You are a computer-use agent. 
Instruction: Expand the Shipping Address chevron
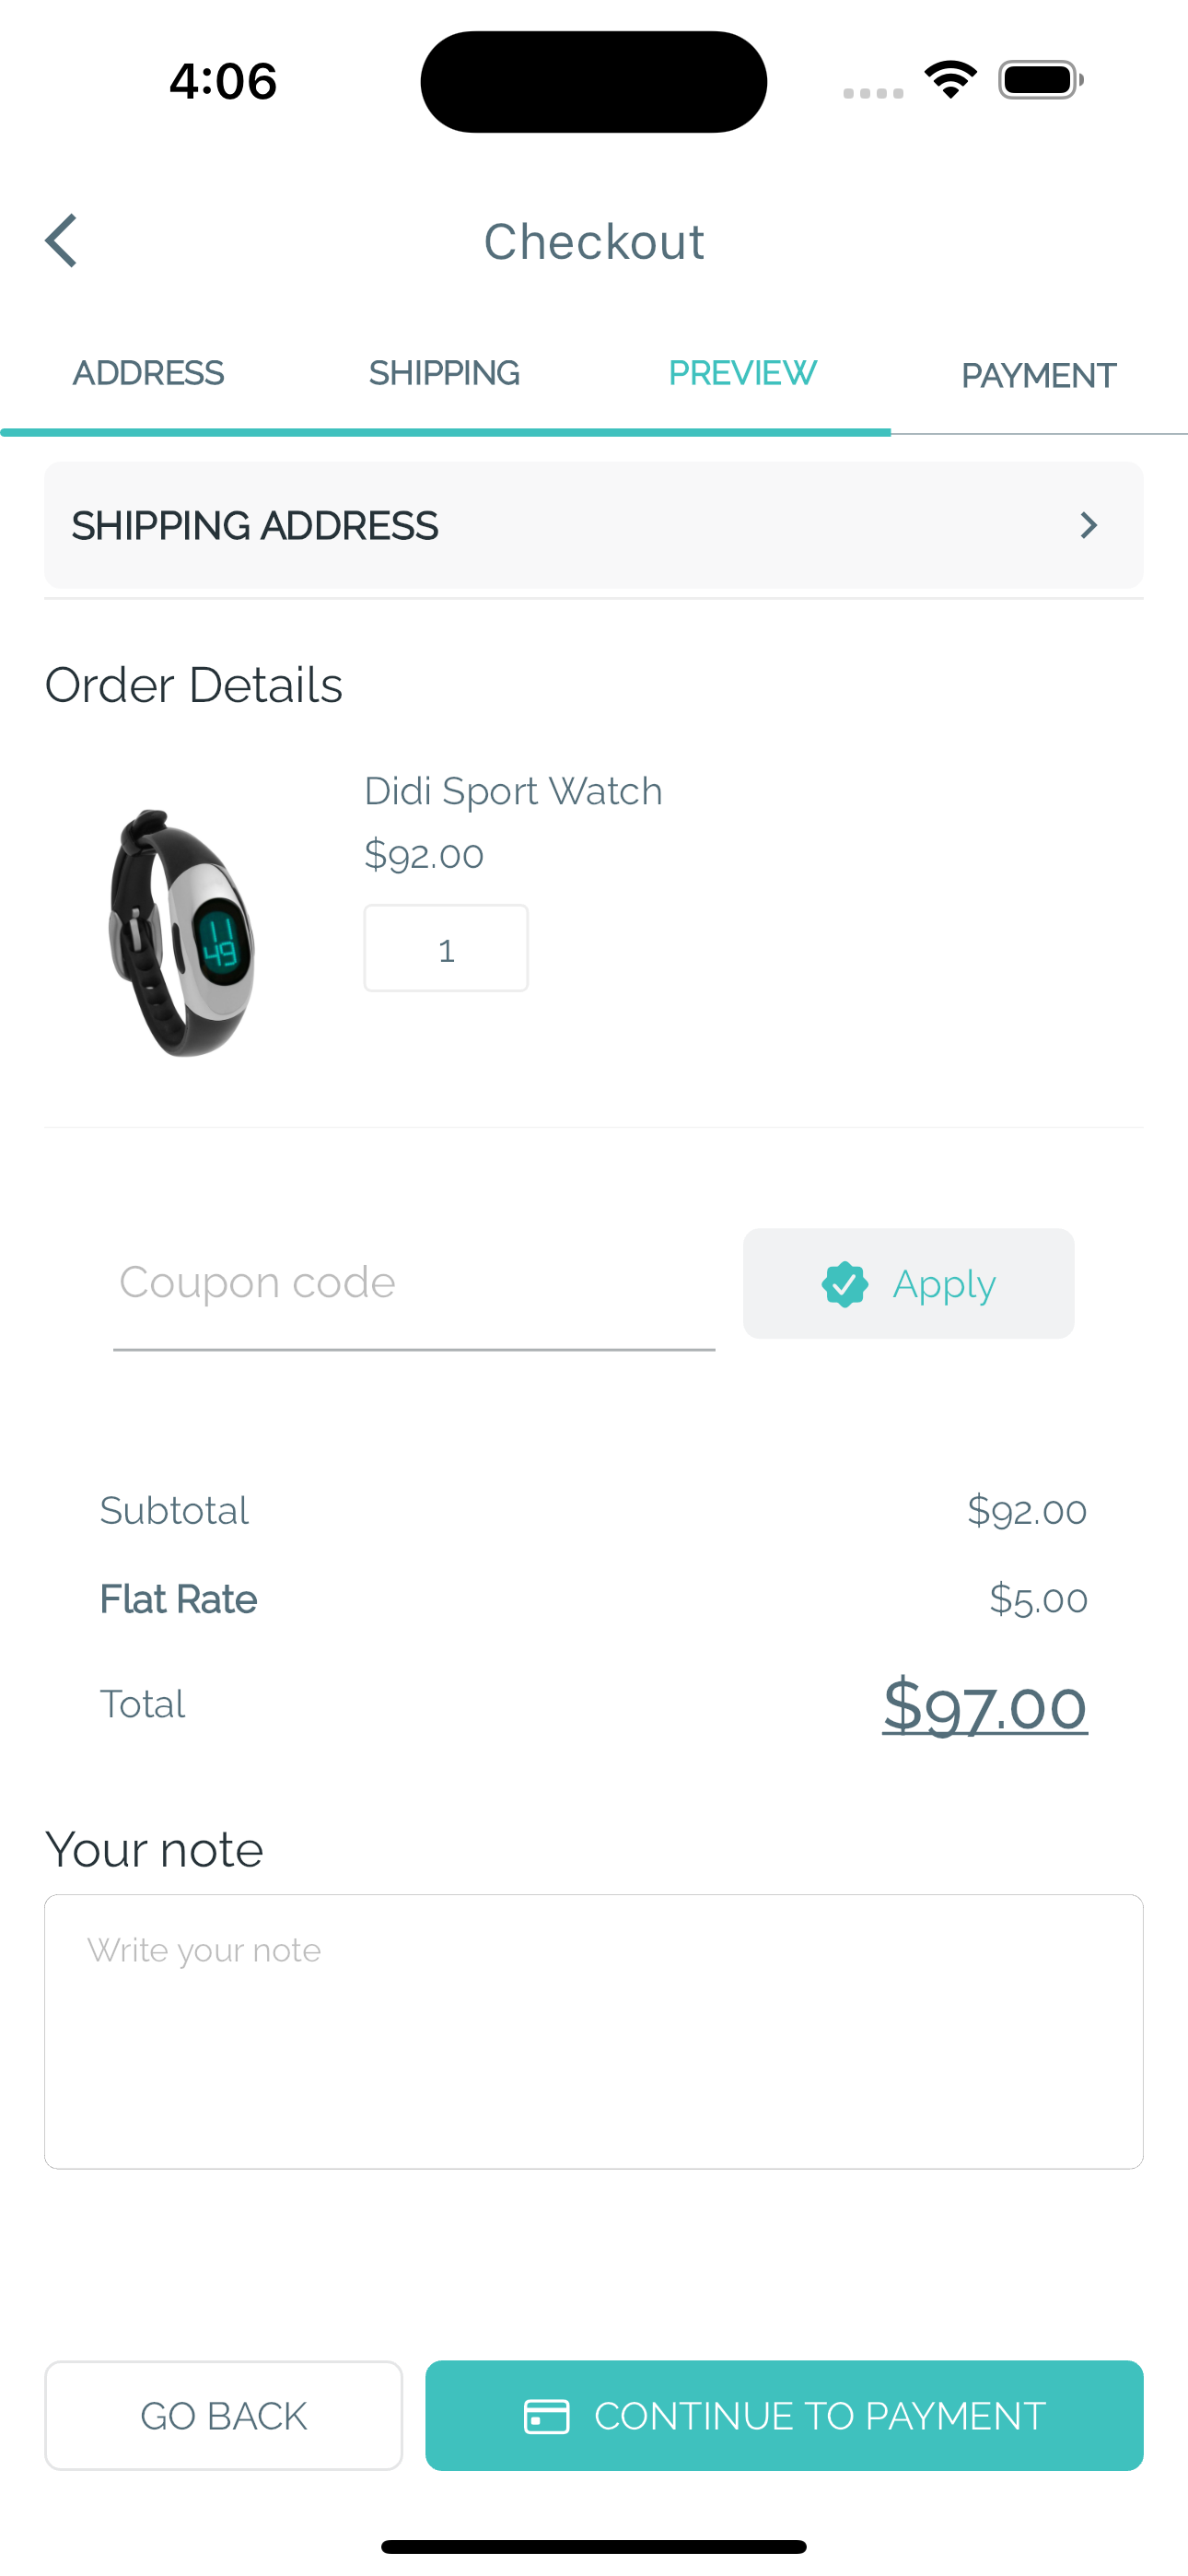point(1089,525)
